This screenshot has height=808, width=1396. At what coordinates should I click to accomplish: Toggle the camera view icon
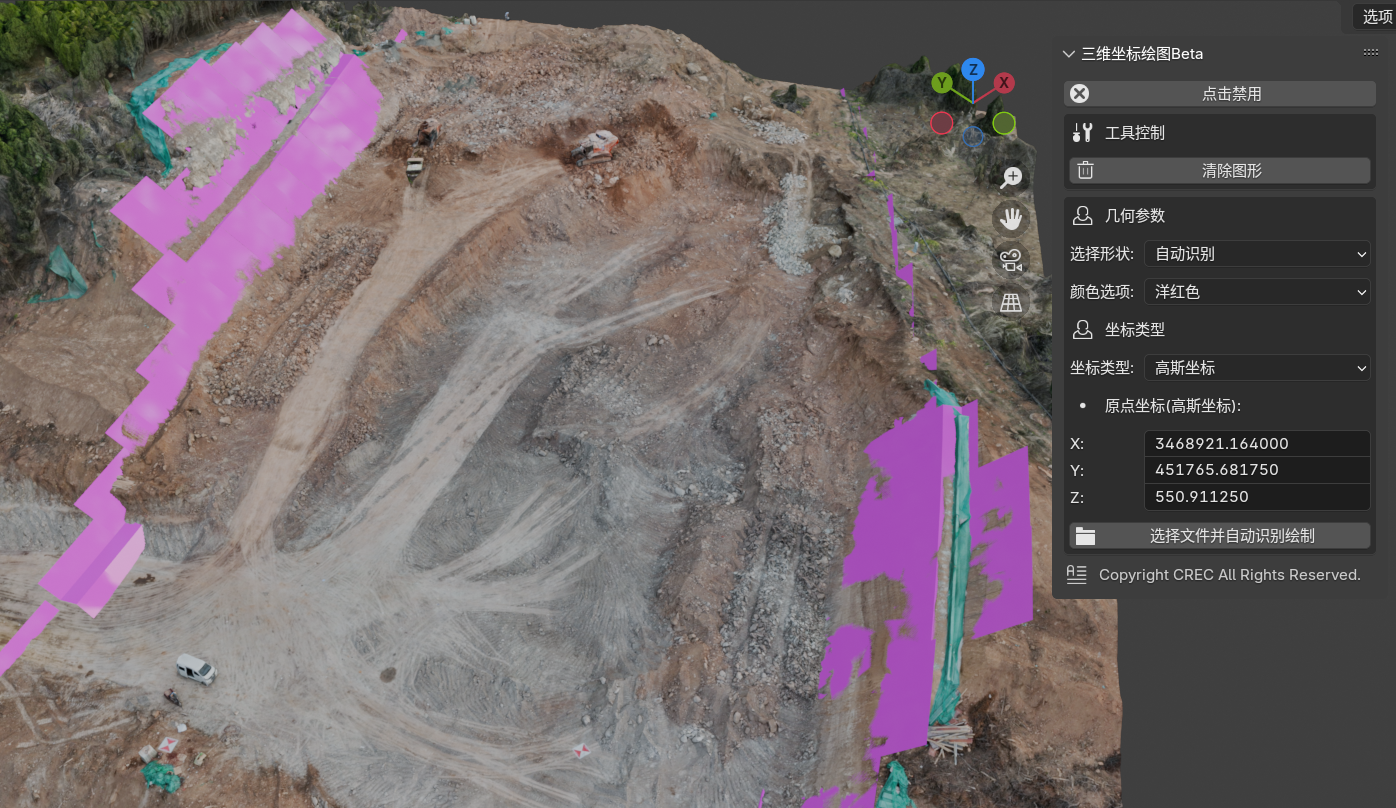(x=1011, y=261)
